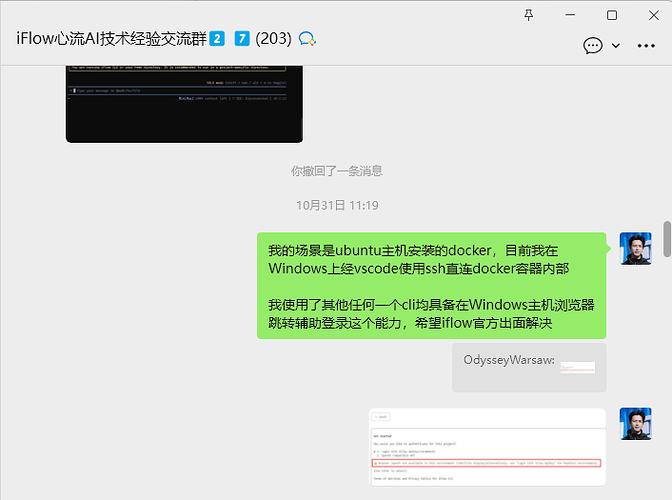
Task: Open the iFlow login screenshot image
Action: click(487, 446)
